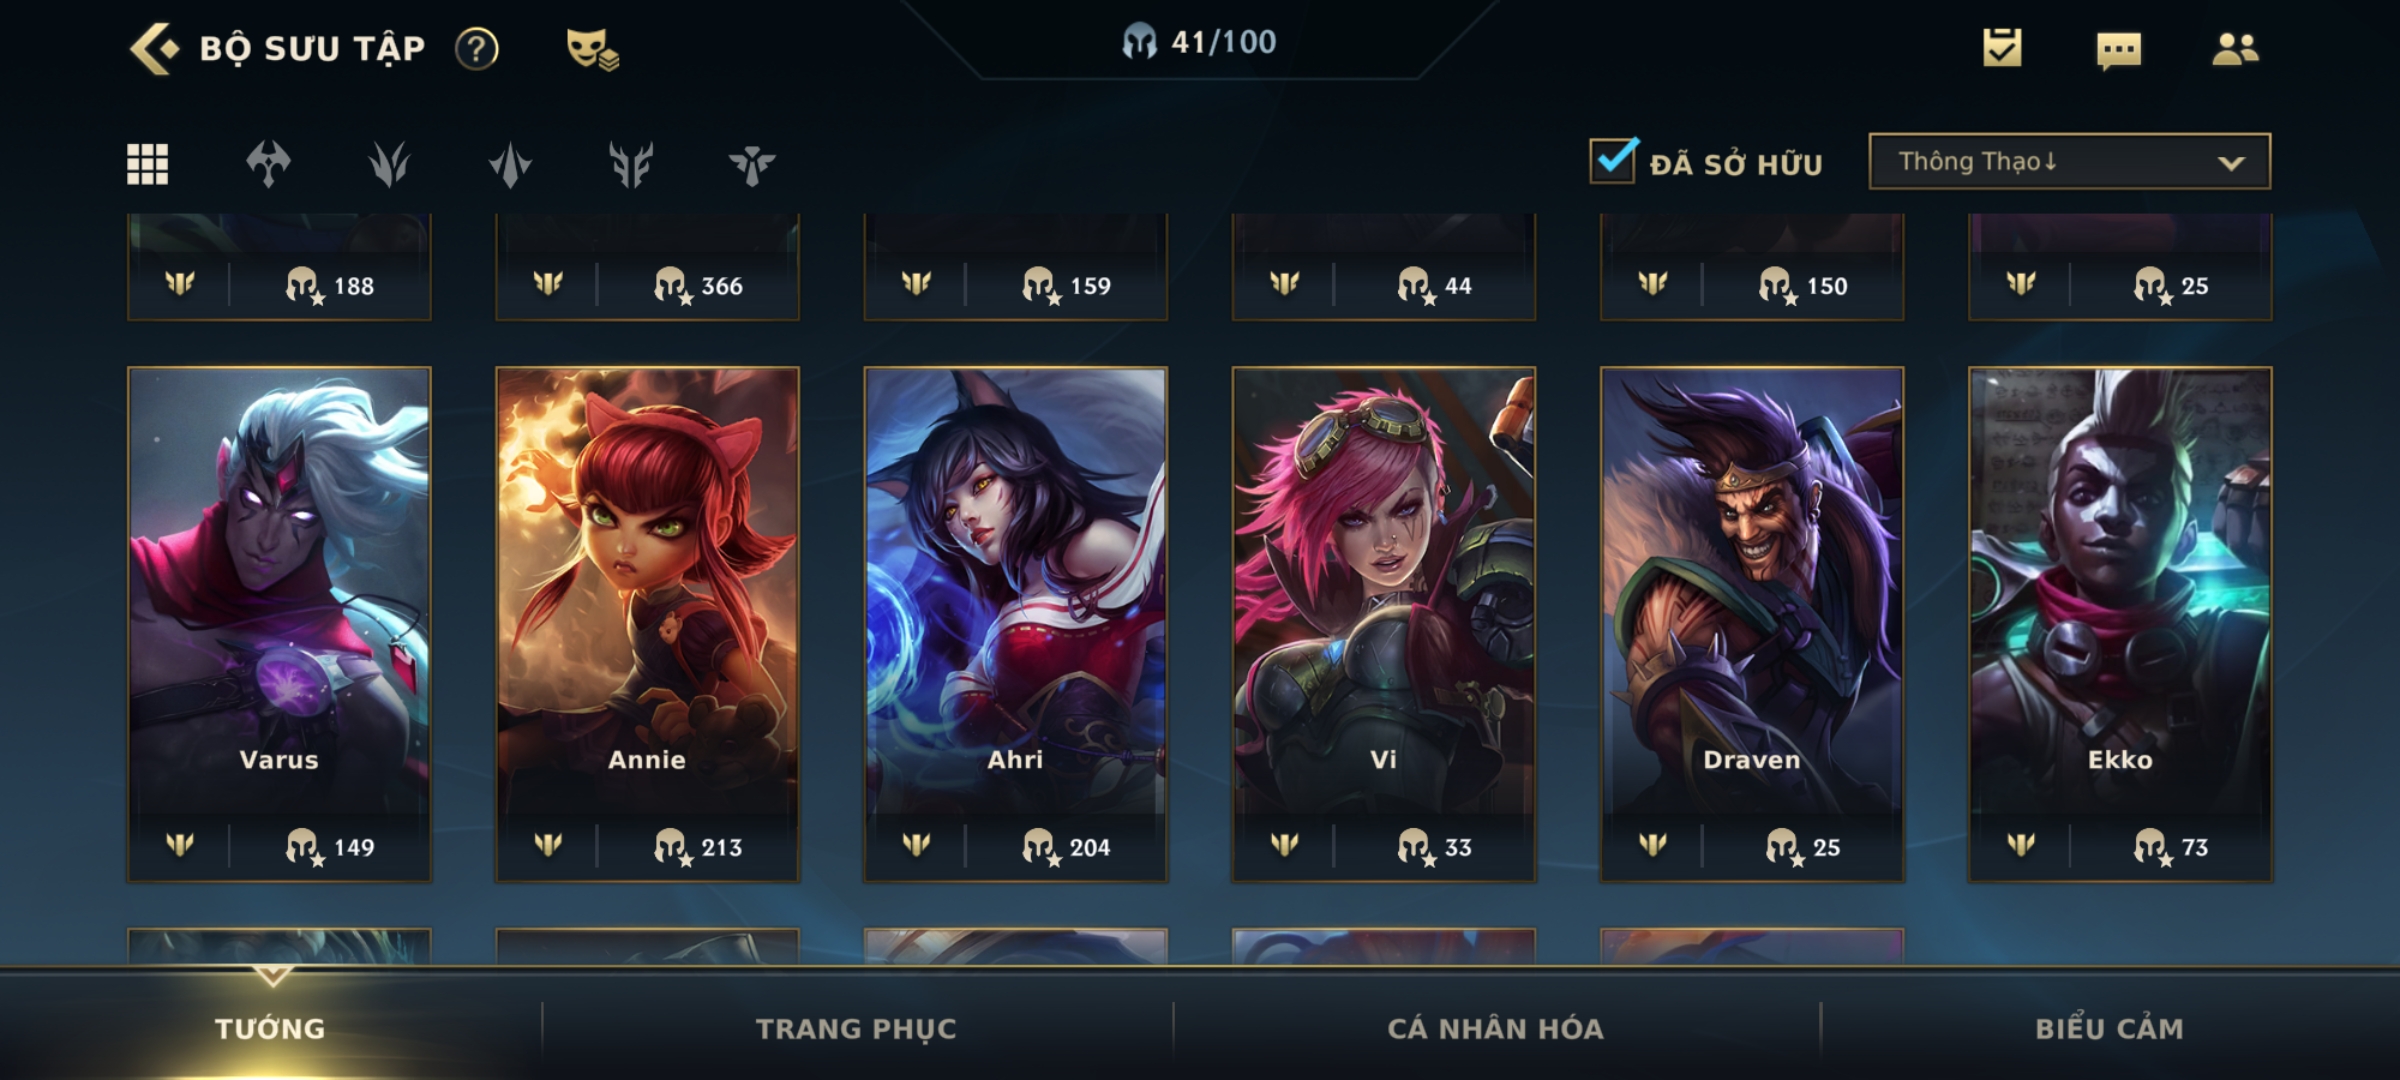
Task: Select the Ahri champion card
Action: 1015,624
